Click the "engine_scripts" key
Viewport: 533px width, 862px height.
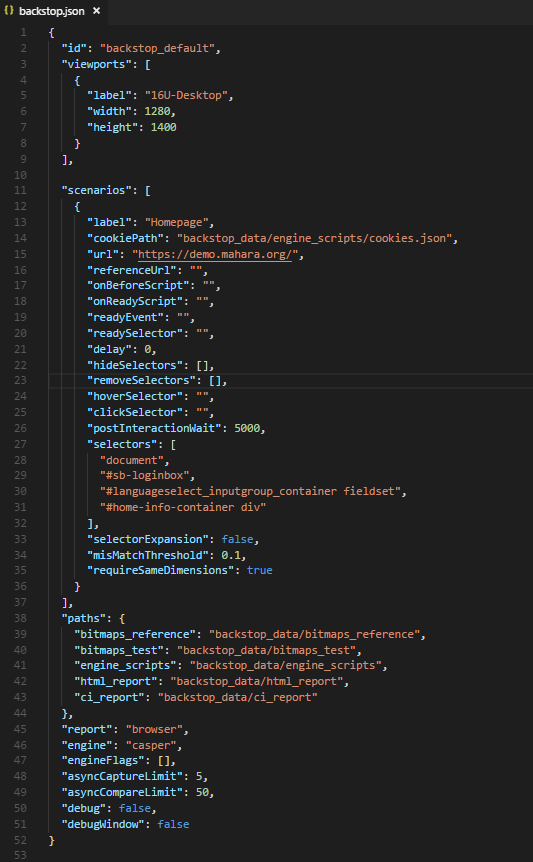tap(125, 666)
